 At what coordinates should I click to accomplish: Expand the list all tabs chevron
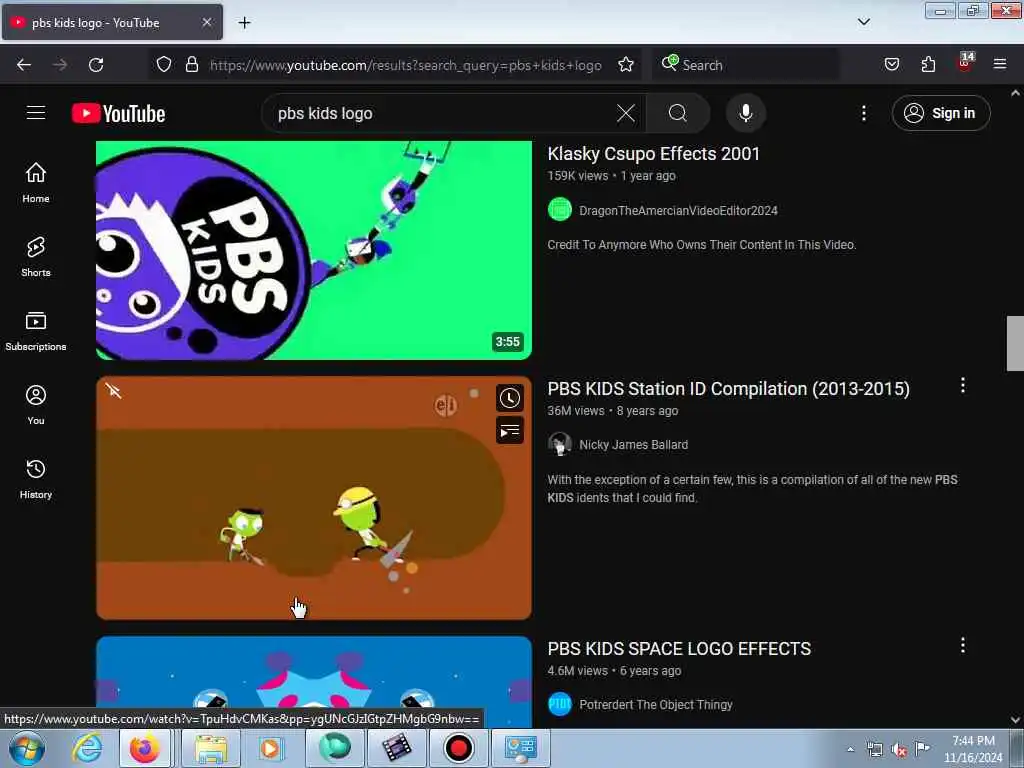pos(864,22)
